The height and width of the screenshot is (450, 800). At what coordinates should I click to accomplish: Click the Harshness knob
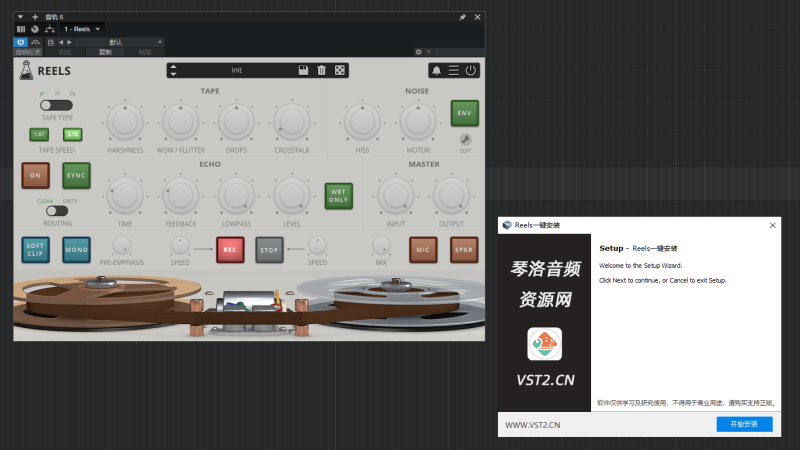click(125, 123)
